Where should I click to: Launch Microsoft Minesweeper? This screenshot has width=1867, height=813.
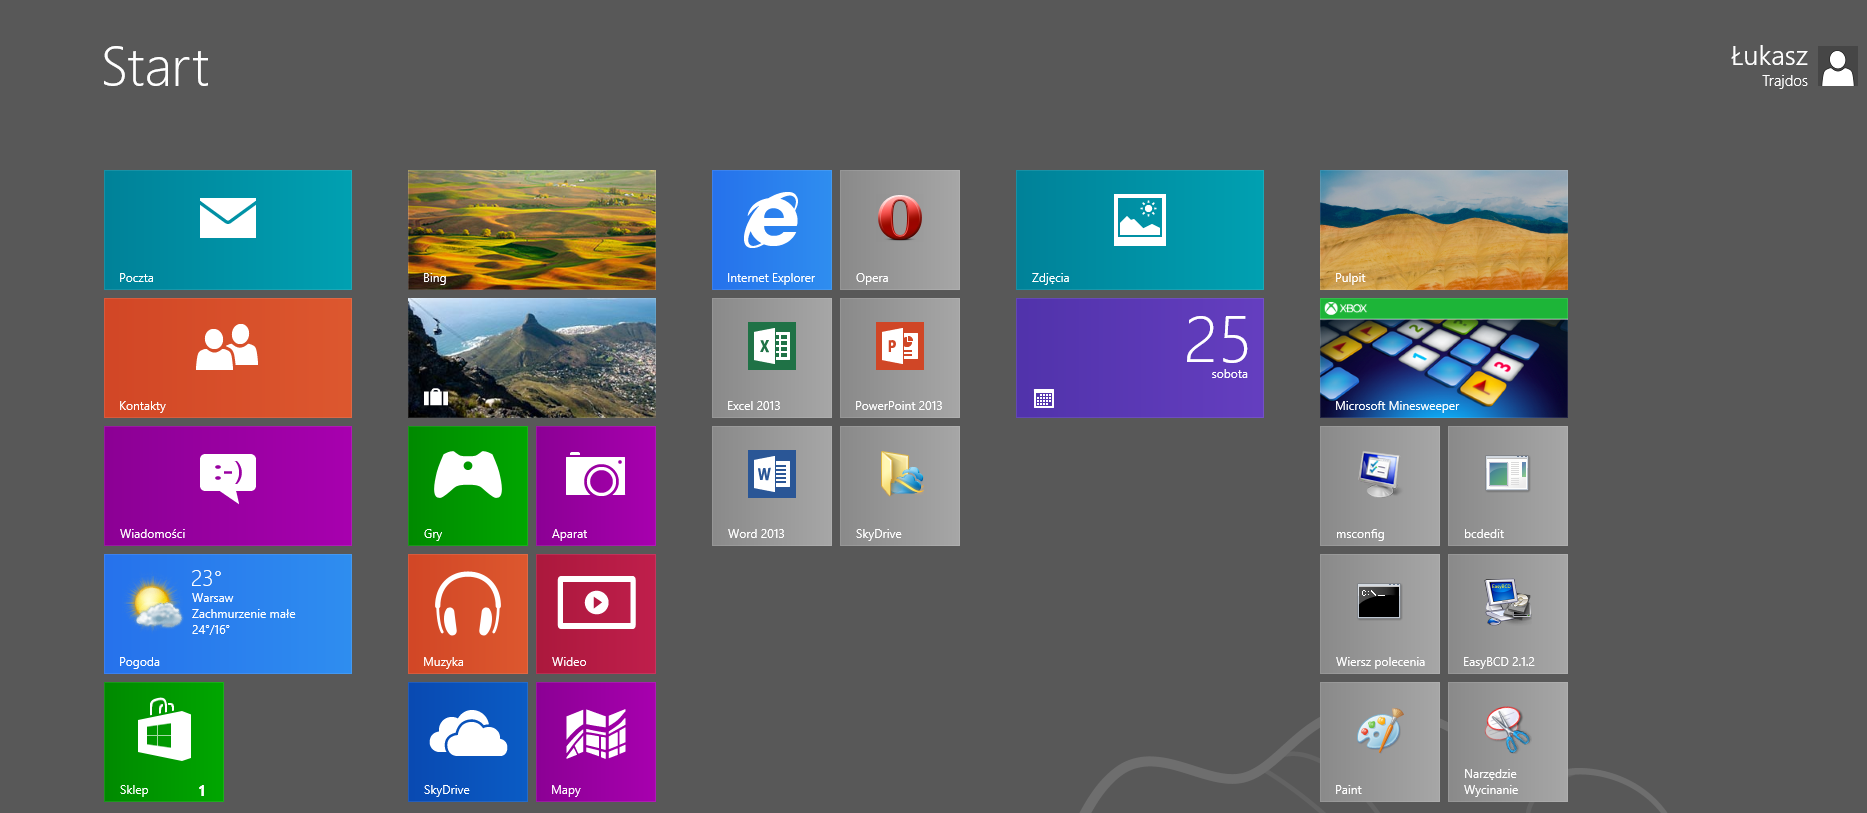1444,358
